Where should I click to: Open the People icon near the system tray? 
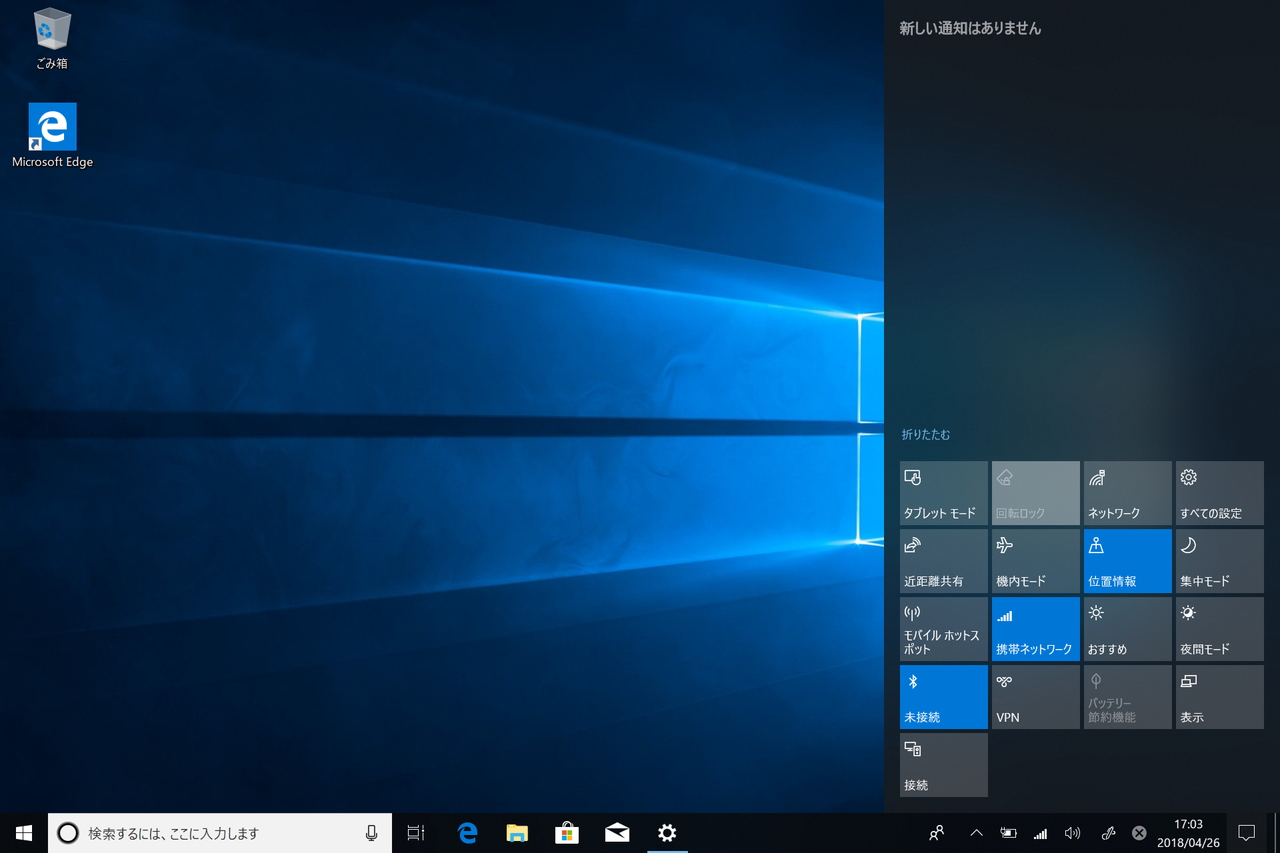coord(936,832)
